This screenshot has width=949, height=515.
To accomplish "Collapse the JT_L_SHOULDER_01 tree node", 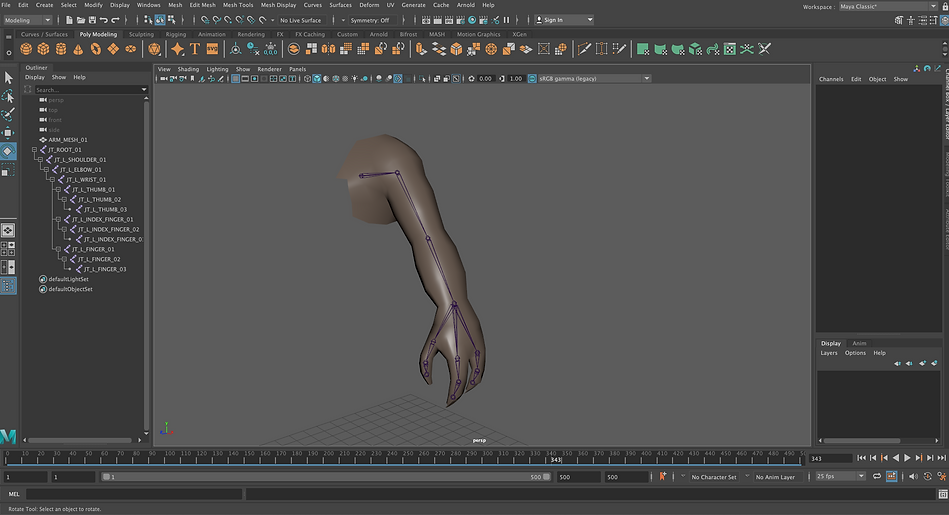I will [x=41, y=160].
